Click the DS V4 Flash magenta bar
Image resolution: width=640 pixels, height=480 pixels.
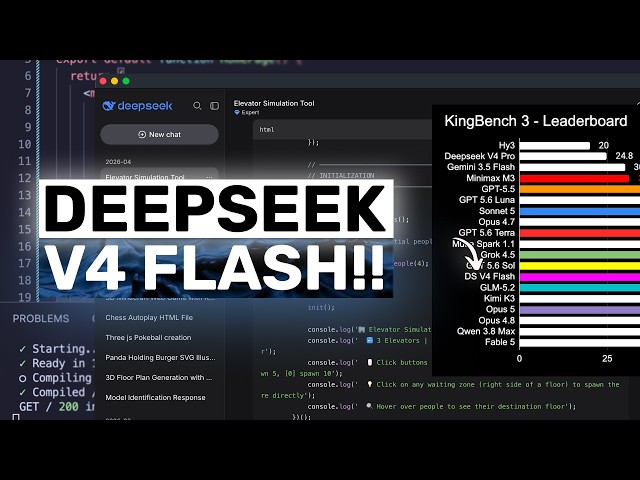pyautogui.click(x=580, y=277)
